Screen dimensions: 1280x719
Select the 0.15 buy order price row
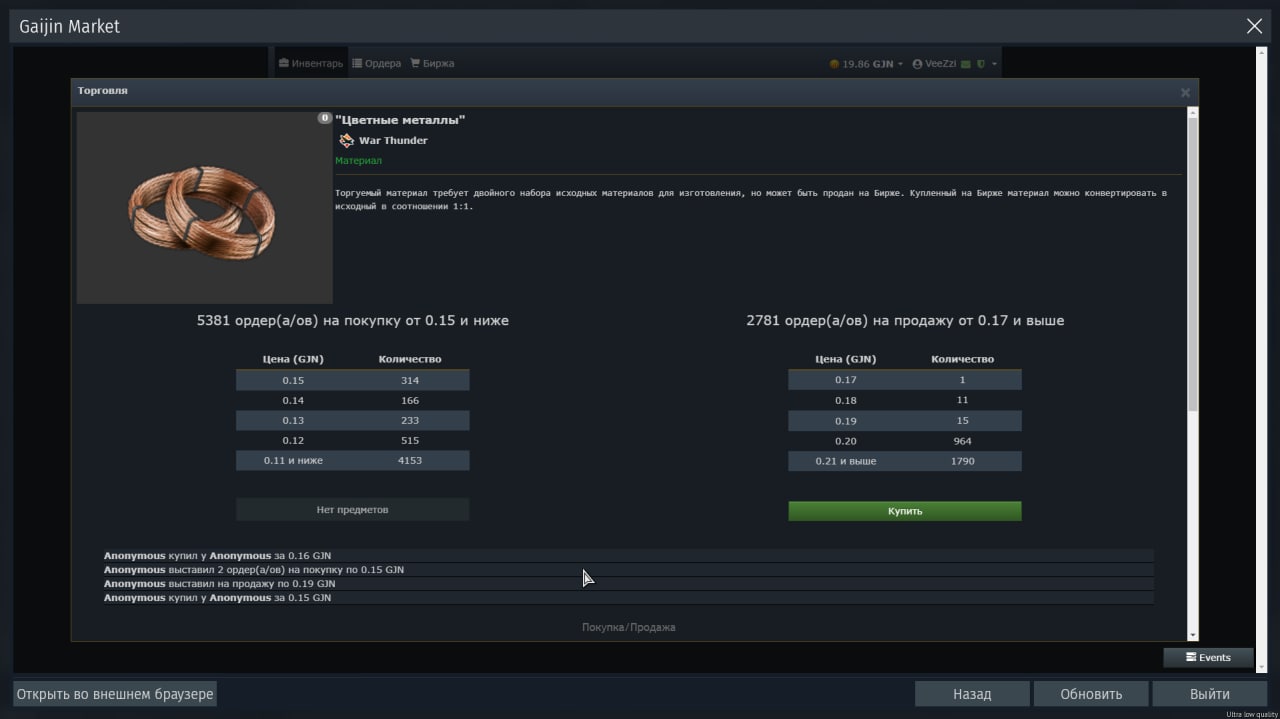[x=352, y=380]
